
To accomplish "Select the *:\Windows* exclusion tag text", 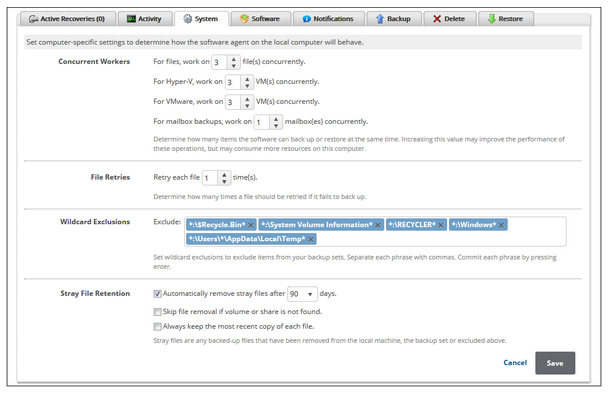I will [x=474, y=225].
